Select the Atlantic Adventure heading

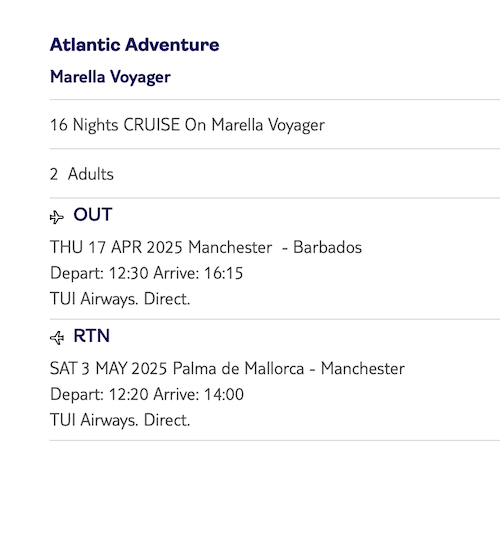tap(135, 45)
